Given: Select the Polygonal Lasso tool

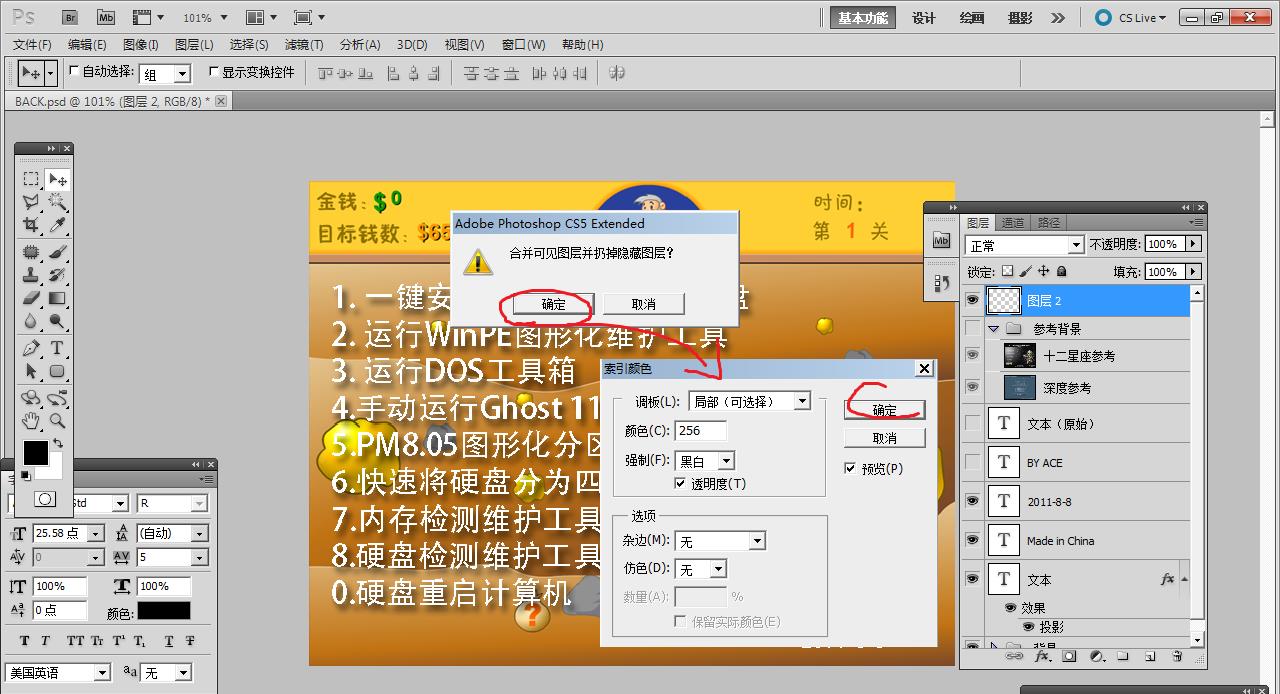Looking at the screenshot, I should click(x=31, y=201).
